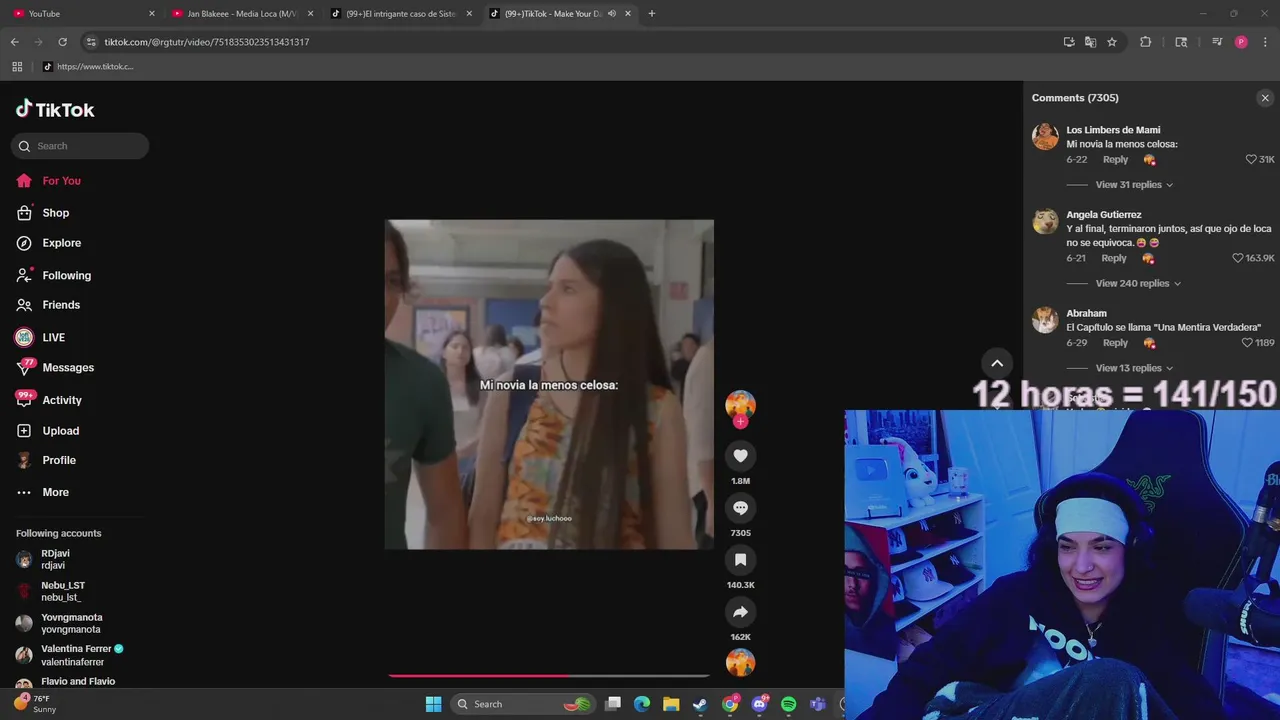The height and width of the screenshot is (720, 1280).
Task: Go to previous video with up arrow
Action: [997, 363]
